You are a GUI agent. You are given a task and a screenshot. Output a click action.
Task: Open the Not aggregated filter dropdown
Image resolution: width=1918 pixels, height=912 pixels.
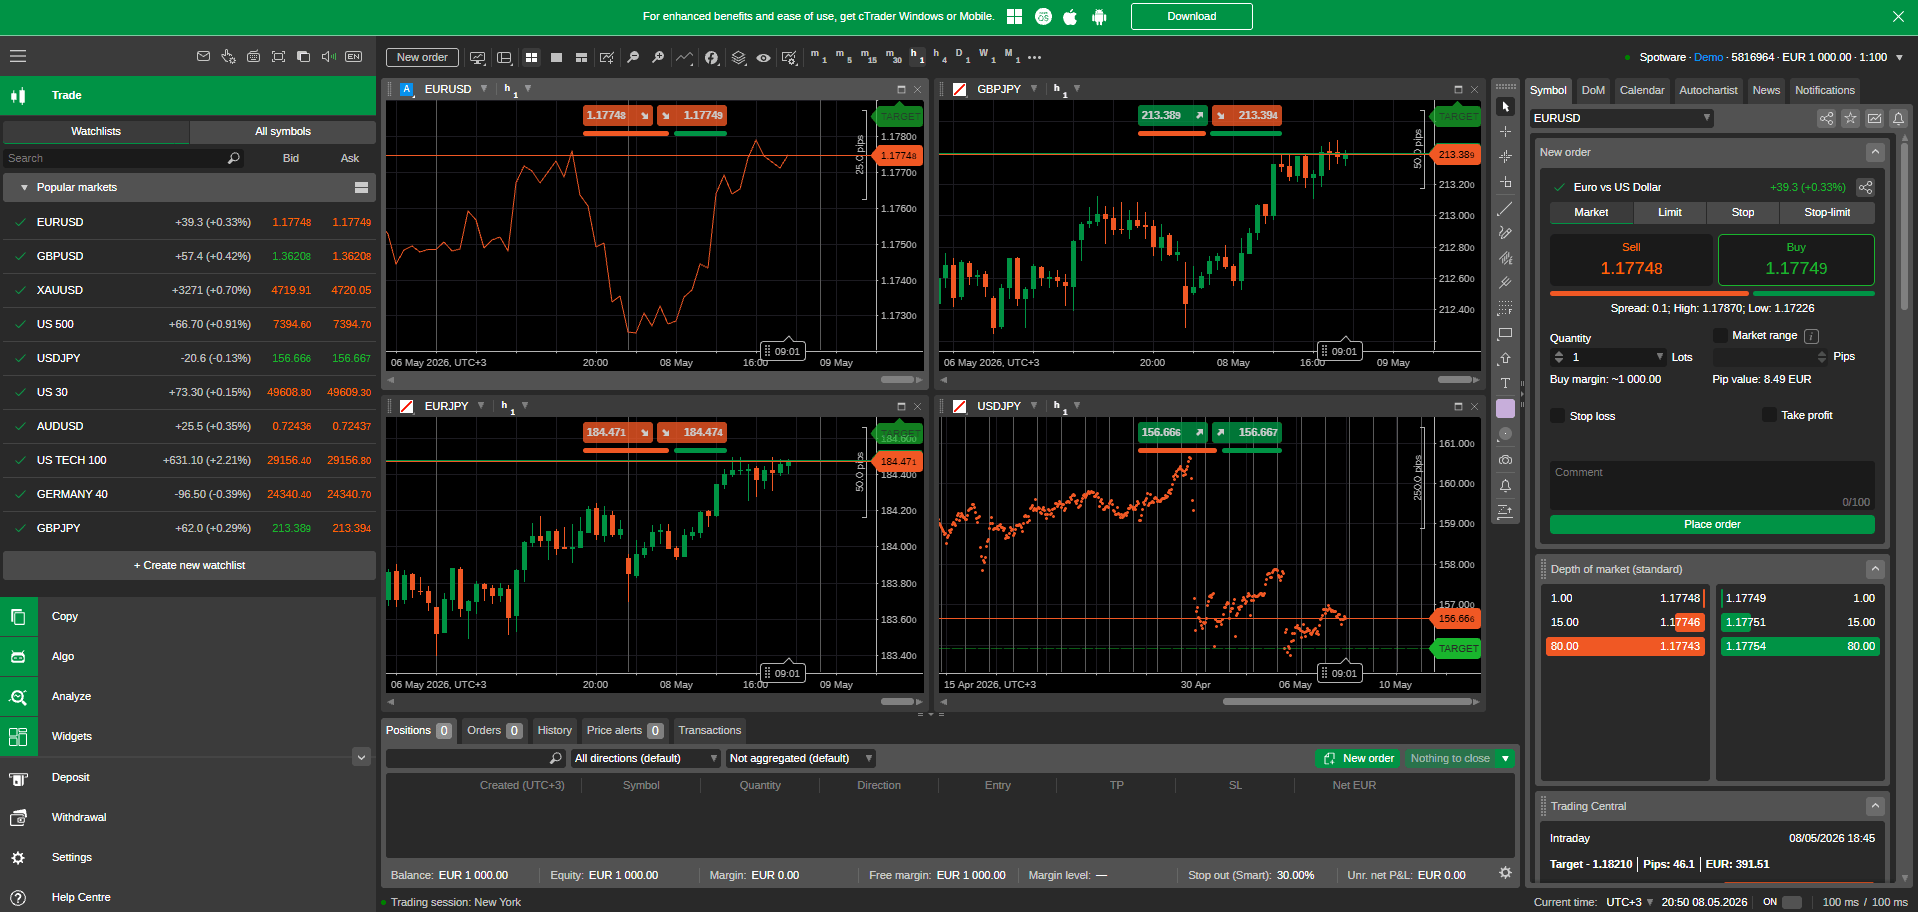click(800, 758)
